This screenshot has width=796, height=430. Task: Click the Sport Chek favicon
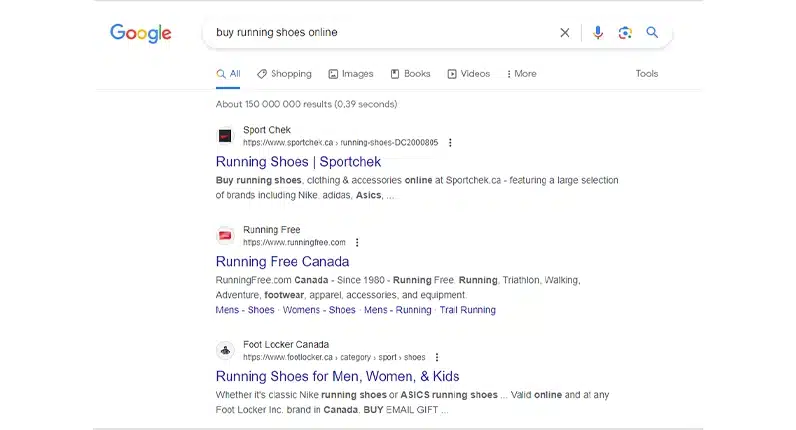(x=225, y=136)
